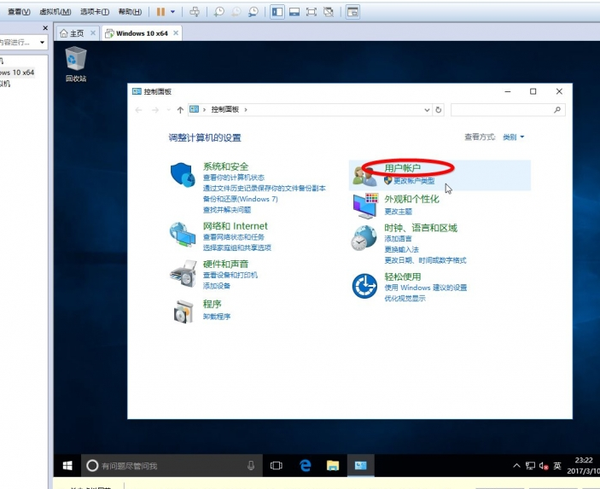Image resolution: width=600 pixels, height=489 pixels.
Task: Click the Windows Start button
Action: point(68,465)
